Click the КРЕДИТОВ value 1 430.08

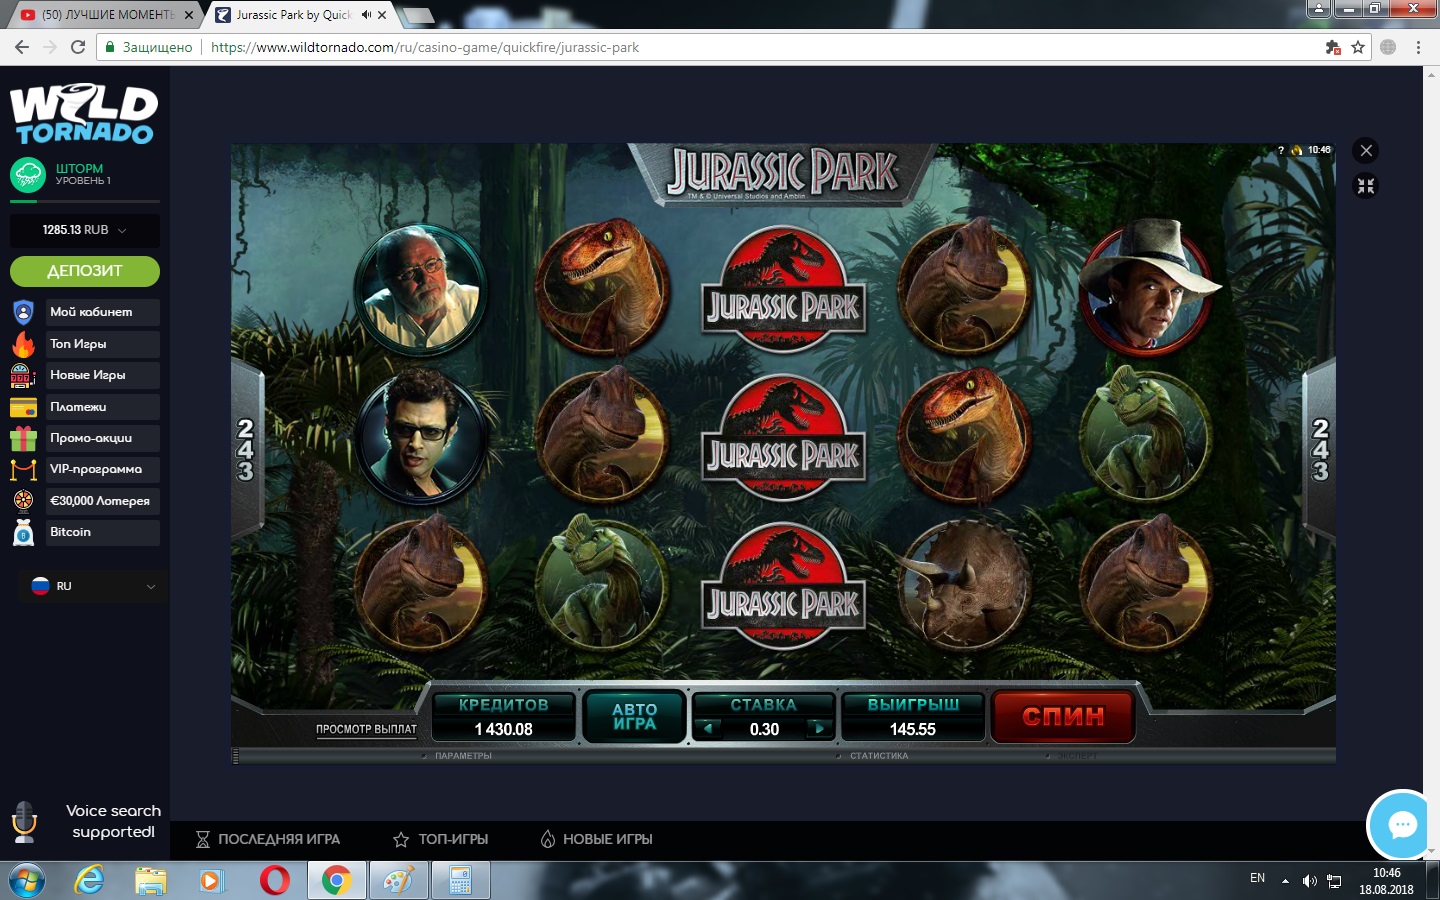pyautogui.click(x=504, y=729)
